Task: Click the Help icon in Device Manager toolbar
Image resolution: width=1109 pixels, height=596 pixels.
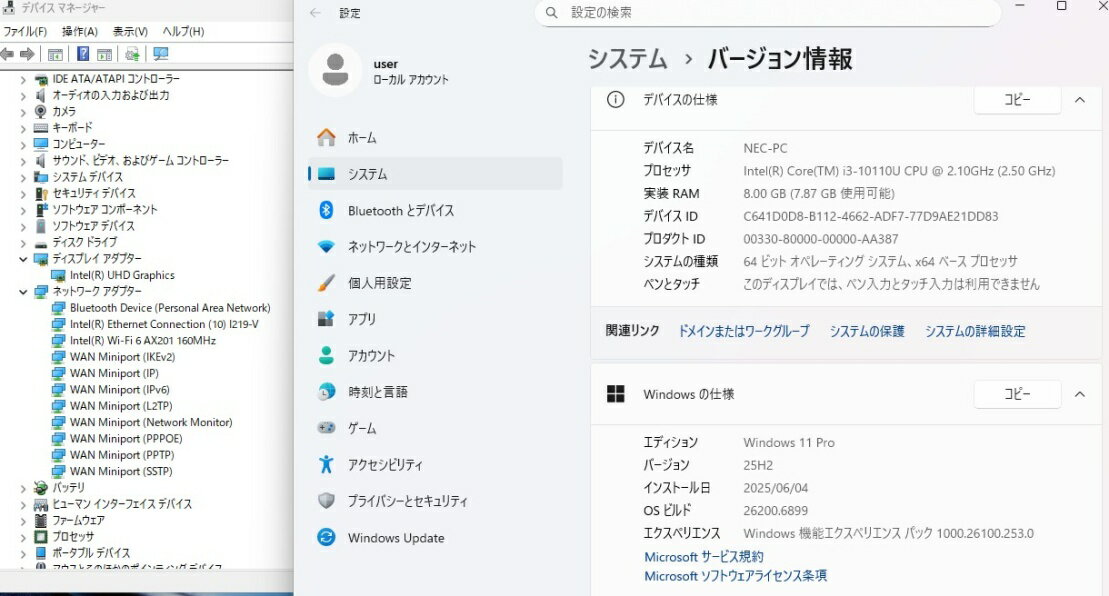Action: click(x=83, y=54)
